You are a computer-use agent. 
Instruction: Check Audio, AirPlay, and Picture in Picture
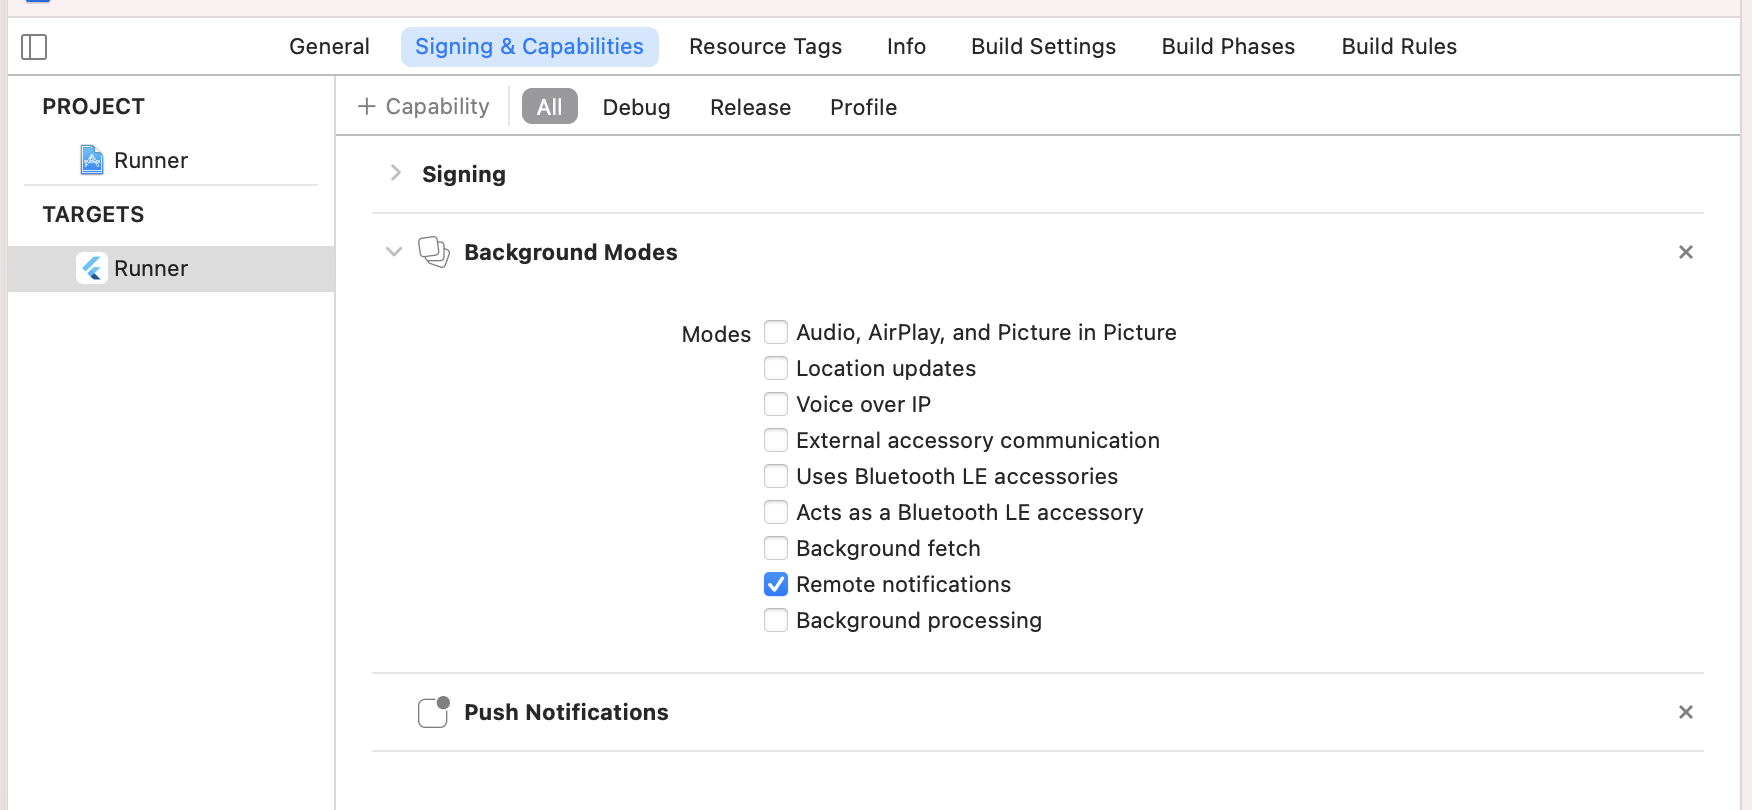(x=776, y=332)
